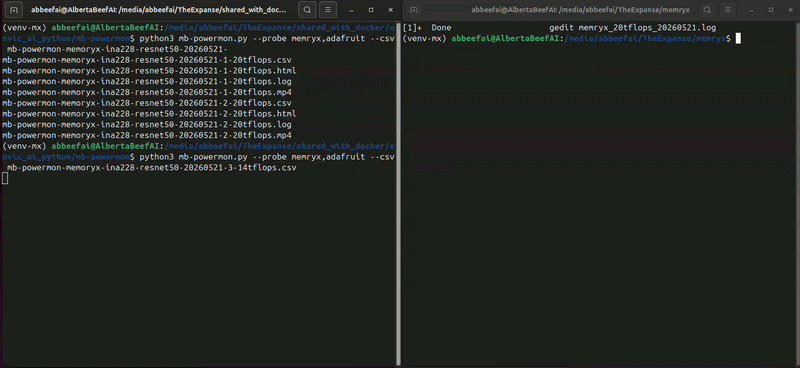
Task: Maximize the right memryx terminal window
Action: (771, 9)
